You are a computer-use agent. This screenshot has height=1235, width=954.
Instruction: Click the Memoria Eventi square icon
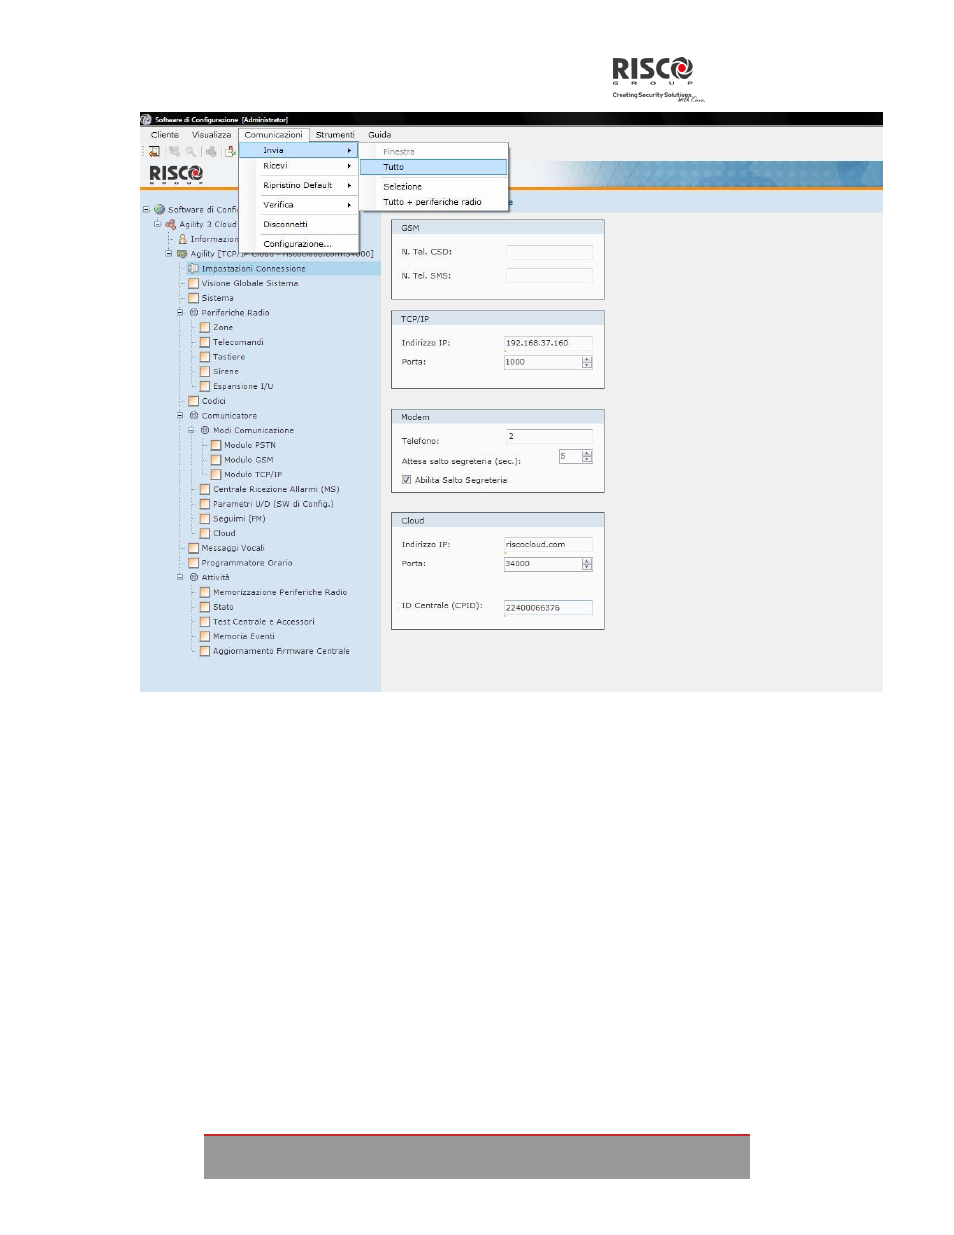[x=205, y=637]
